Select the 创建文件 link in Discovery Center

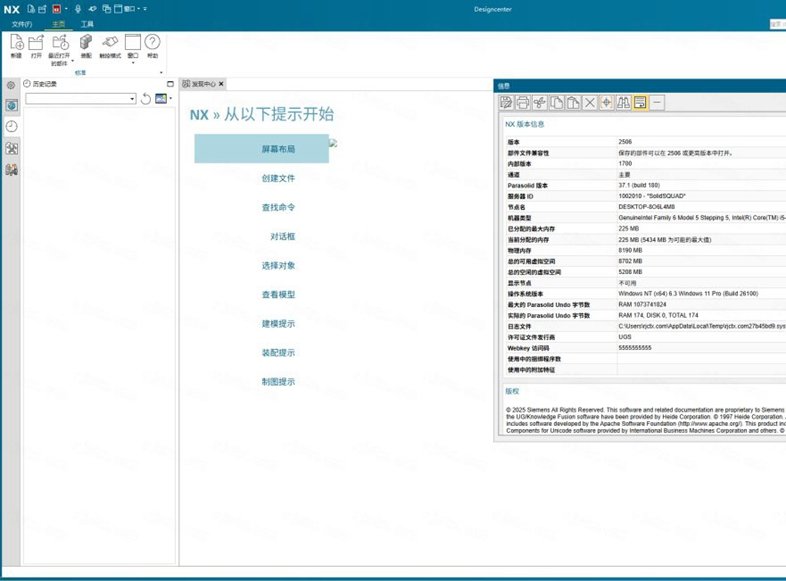[x=278, y=178]
